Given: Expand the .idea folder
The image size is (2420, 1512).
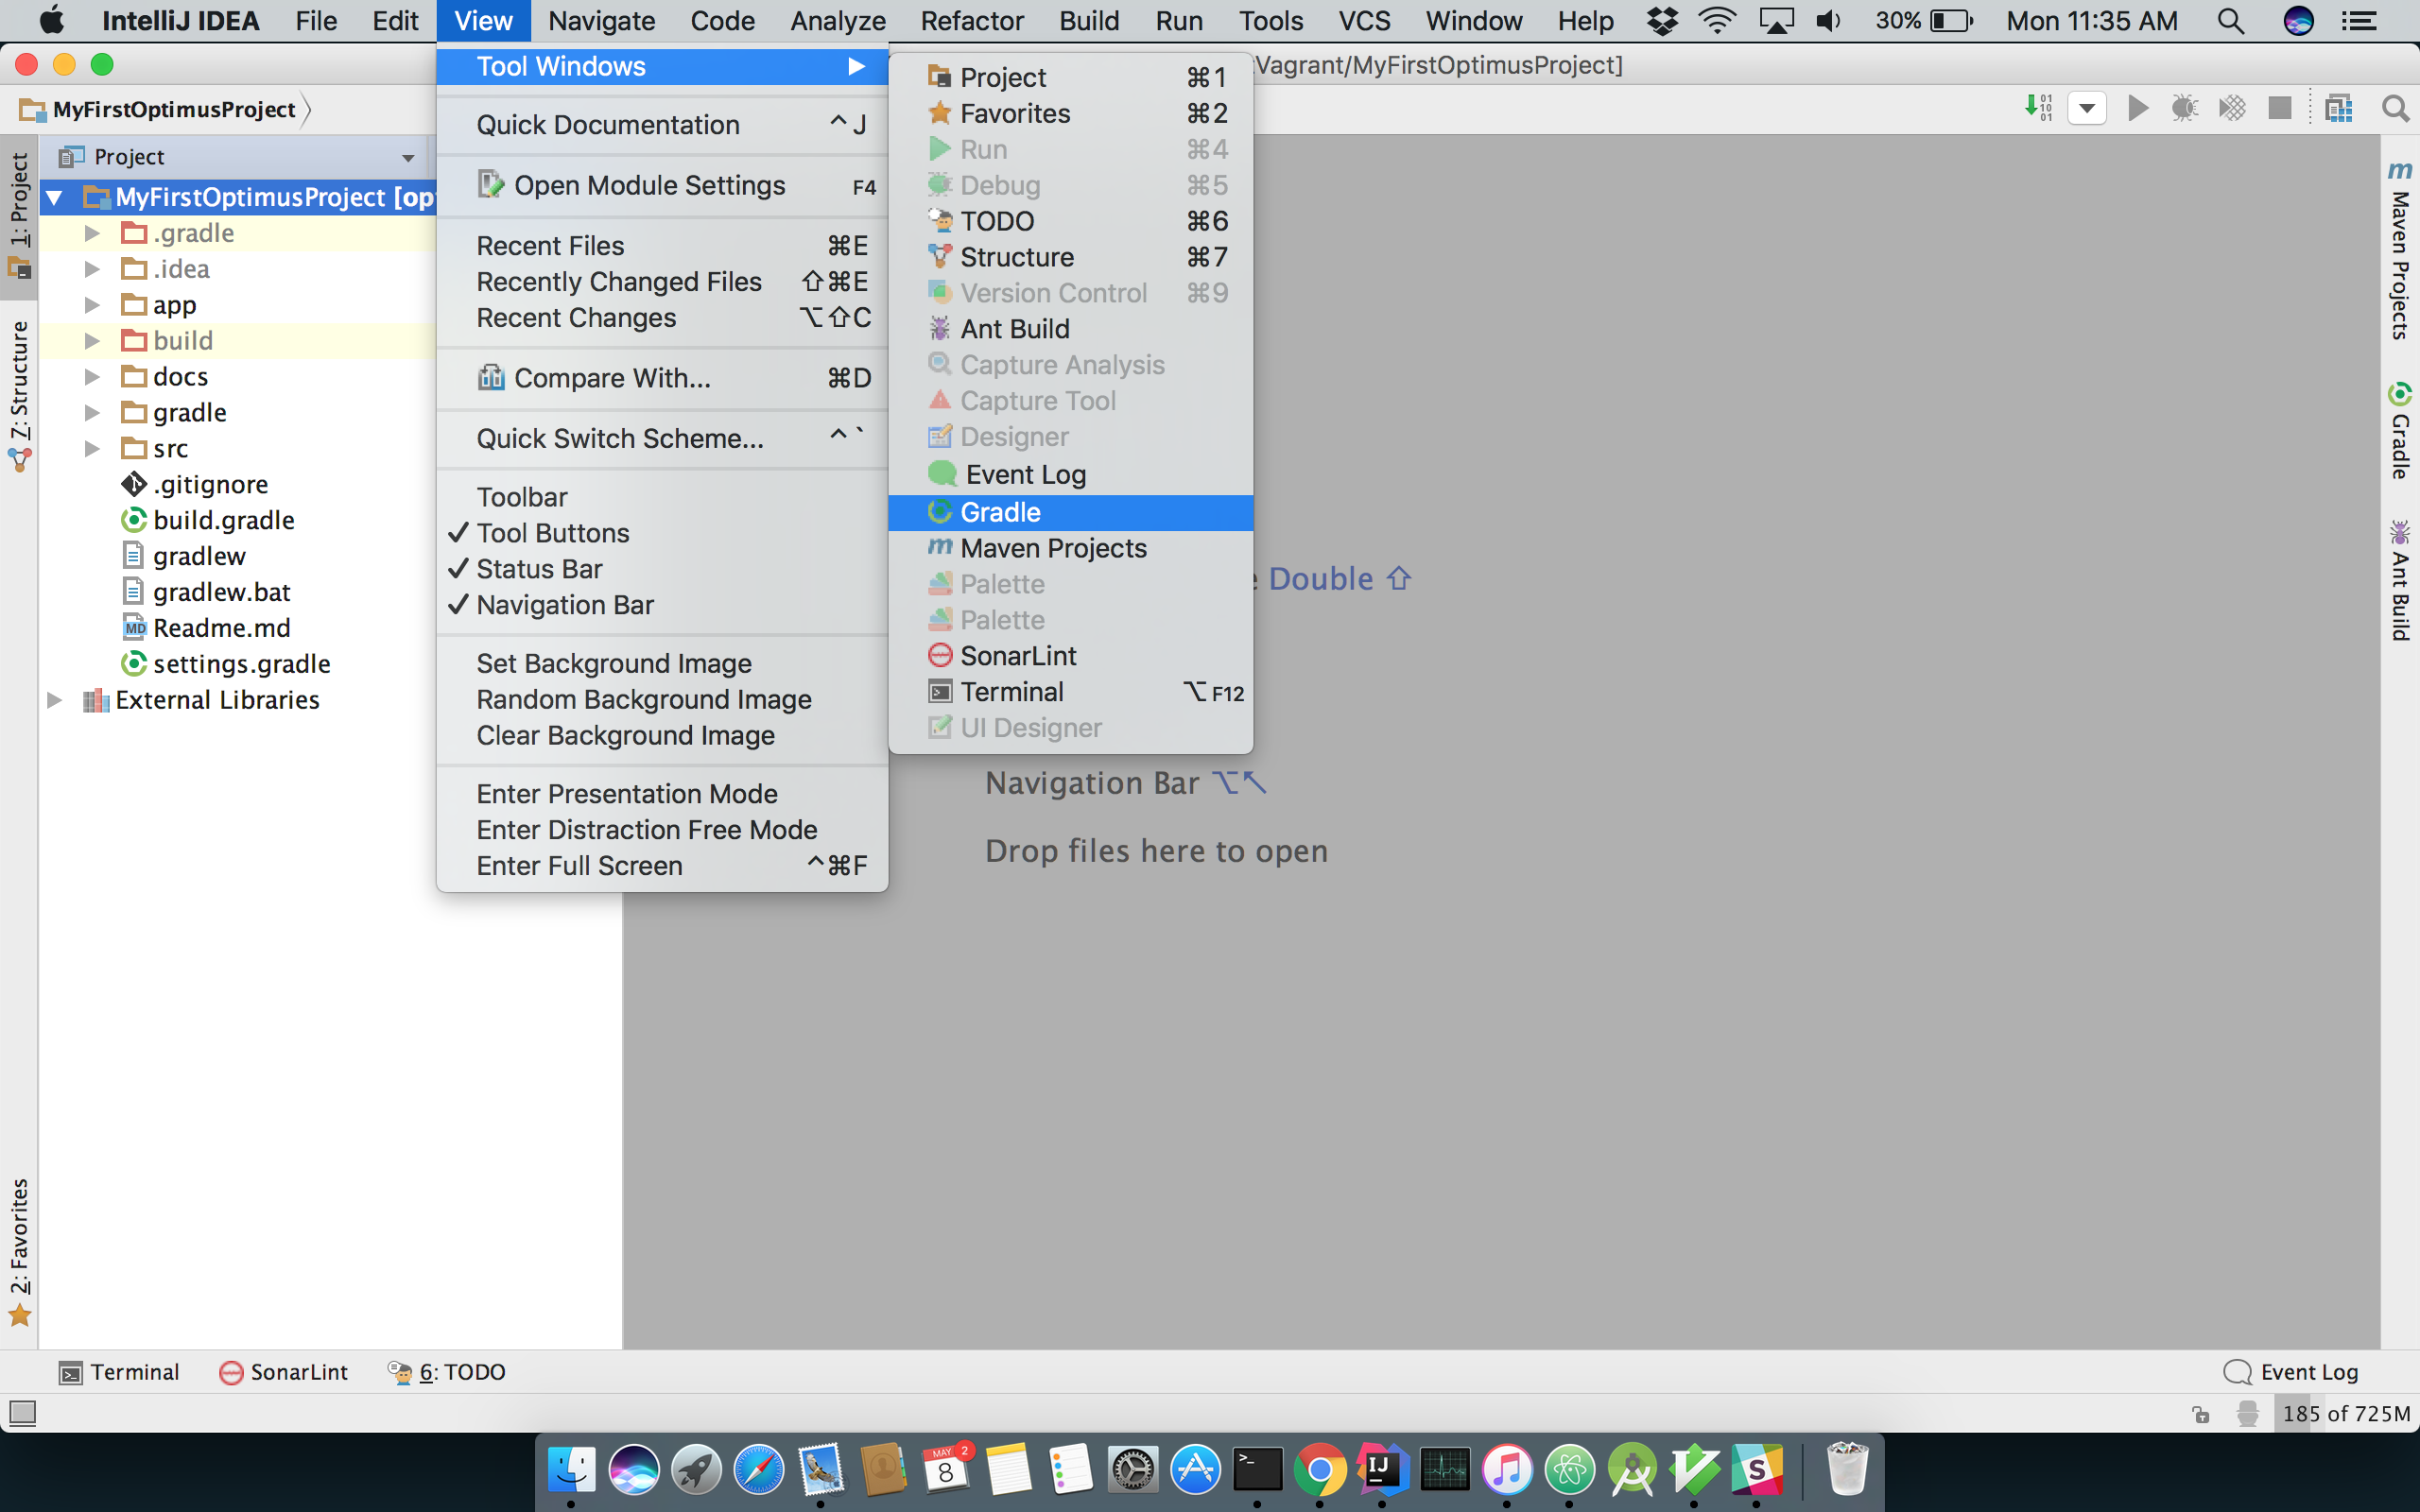Looking at the screenshot, I should [x=92, y=269].
